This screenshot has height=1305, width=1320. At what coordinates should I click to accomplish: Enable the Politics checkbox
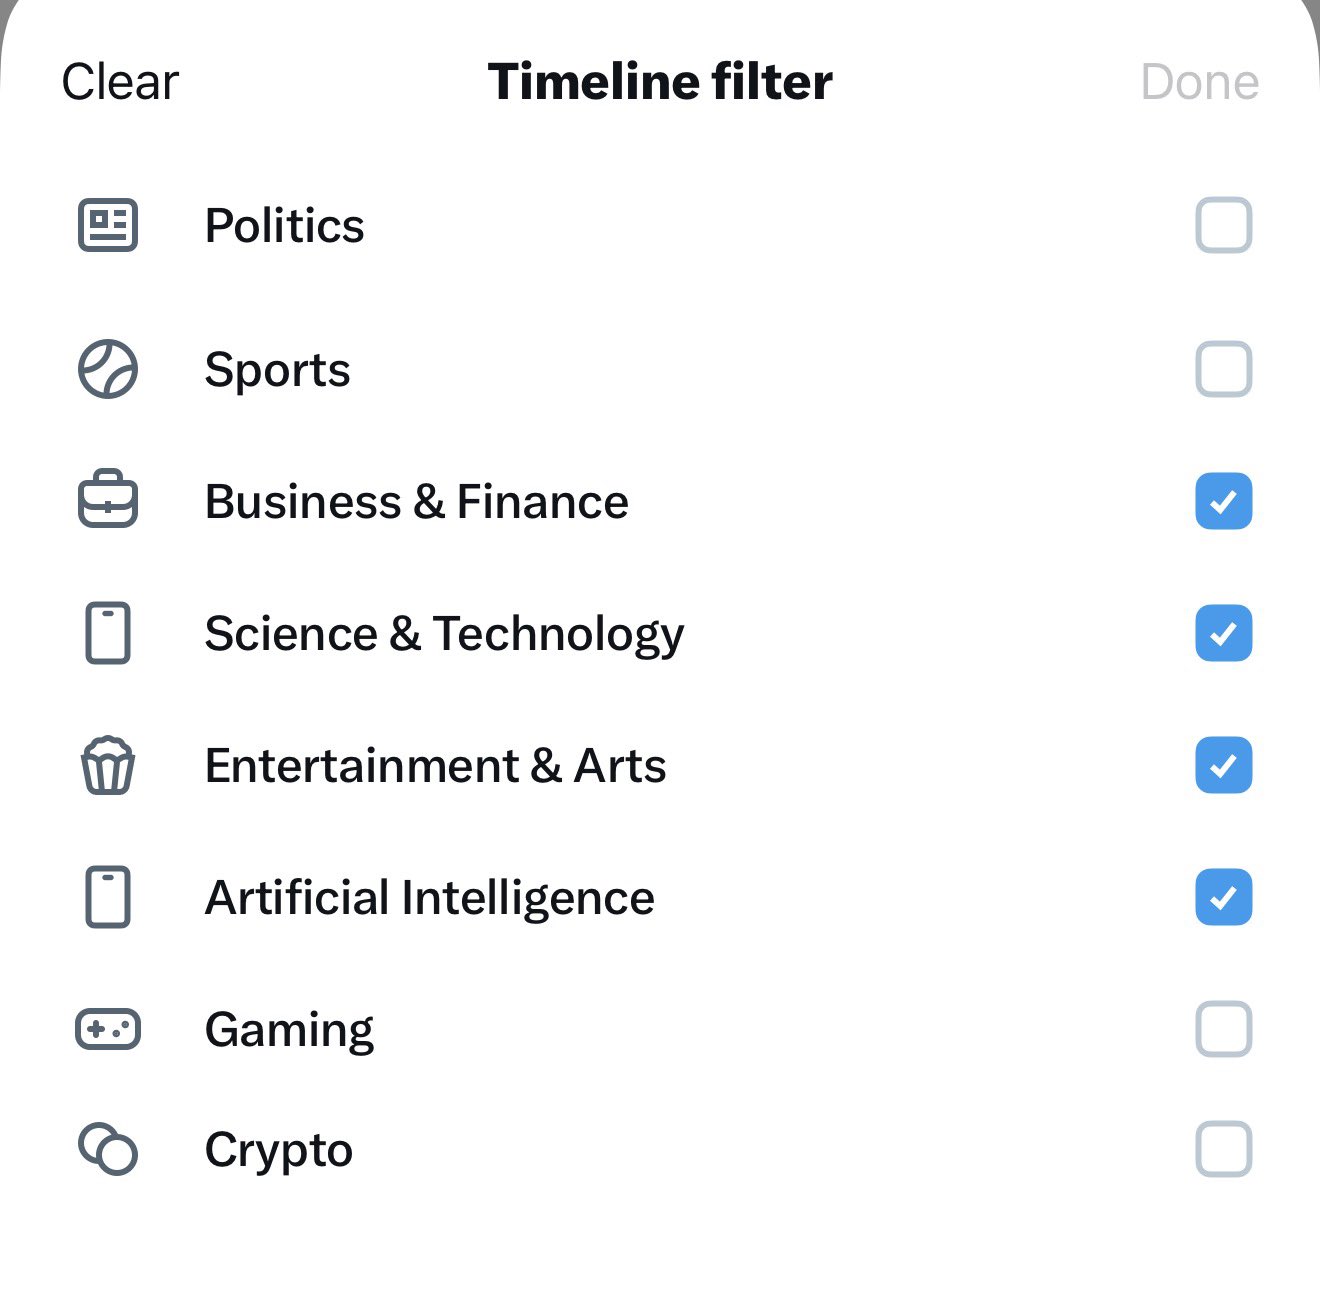1223,225
